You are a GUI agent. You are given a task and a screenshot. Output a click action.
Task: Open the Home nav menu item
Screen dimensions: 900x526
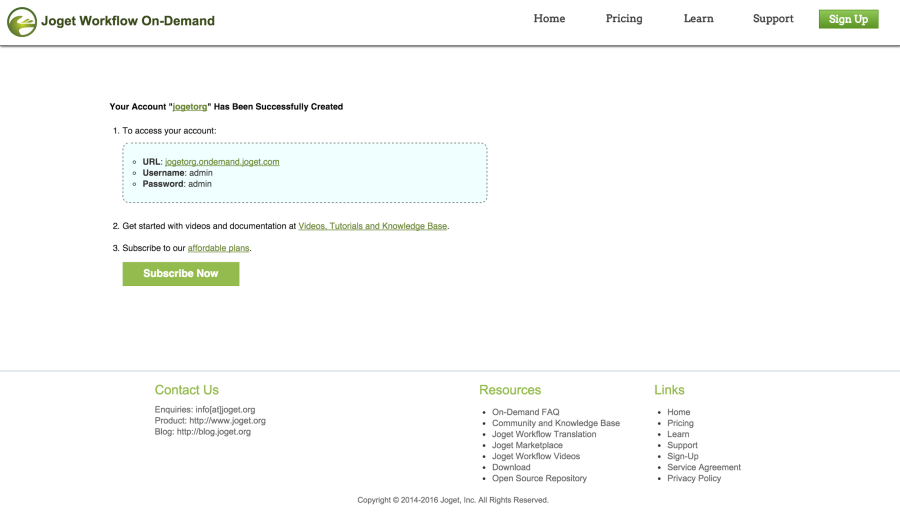pos(549,19)
